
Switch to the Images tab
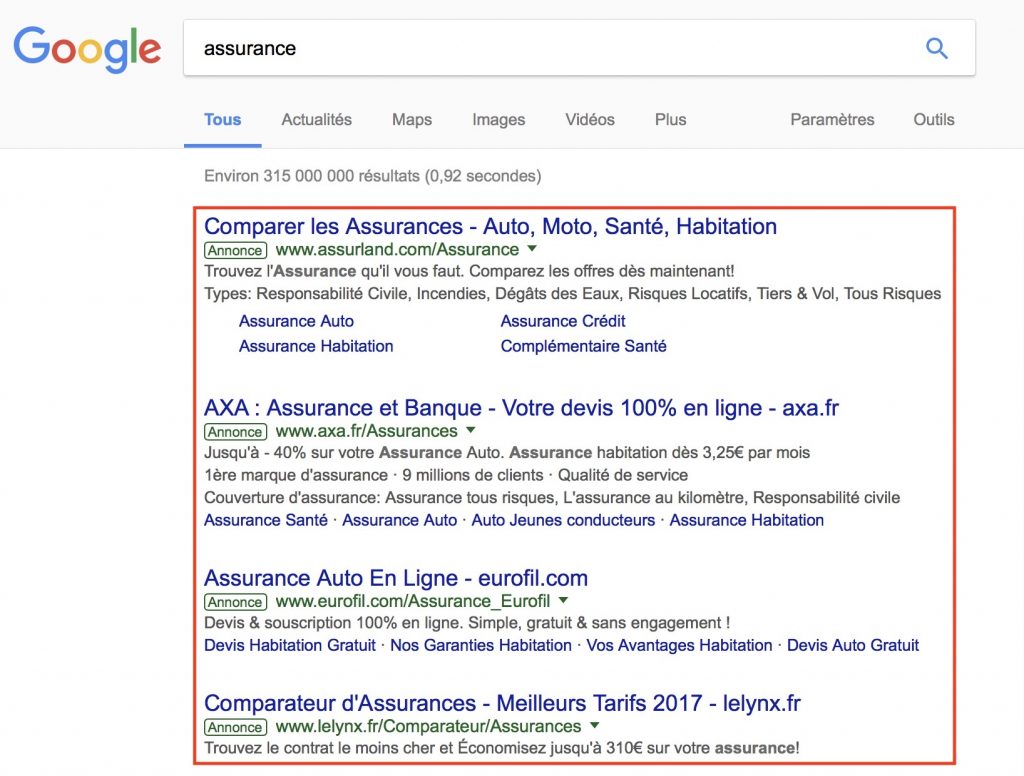(499, 120)
